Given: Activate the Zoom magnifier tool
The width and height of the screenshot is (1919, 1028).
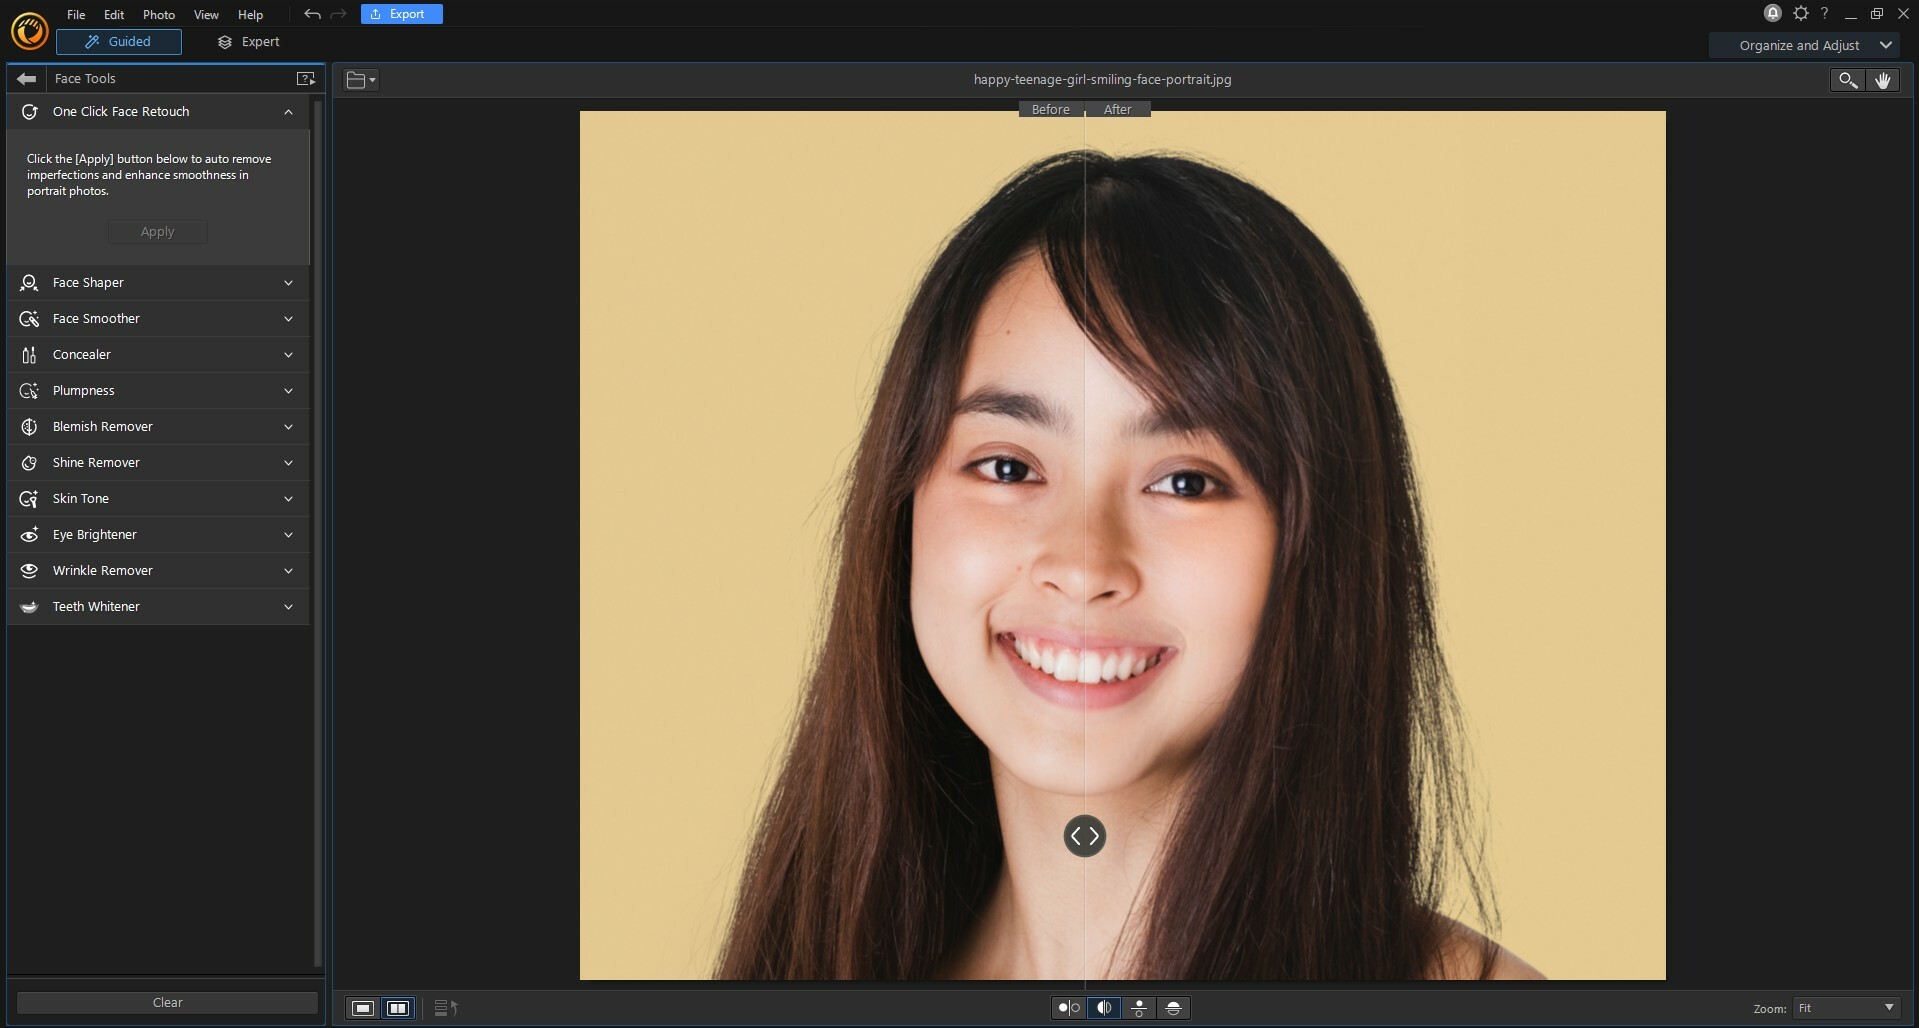Looking at the screenshot, I should coord(1845,80).
